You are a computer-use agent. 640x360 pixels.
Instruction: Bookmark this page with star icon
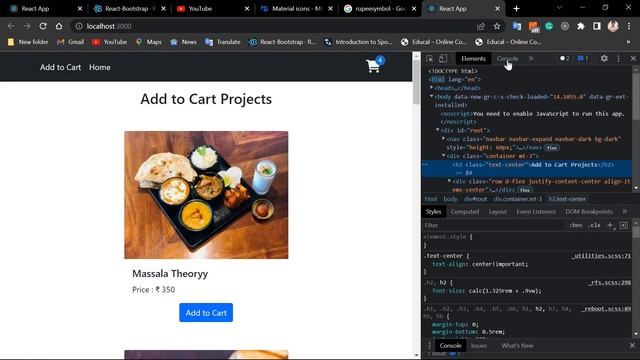pyautogui.click(x=497, y=26)
